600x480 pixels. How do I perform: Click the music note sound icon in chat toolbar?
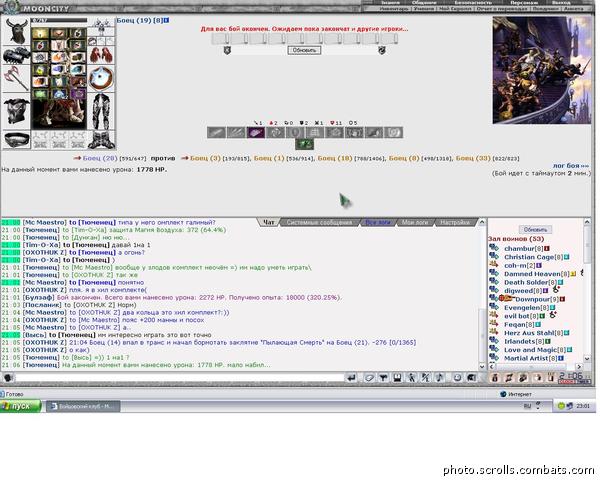[x=440, y=378]
